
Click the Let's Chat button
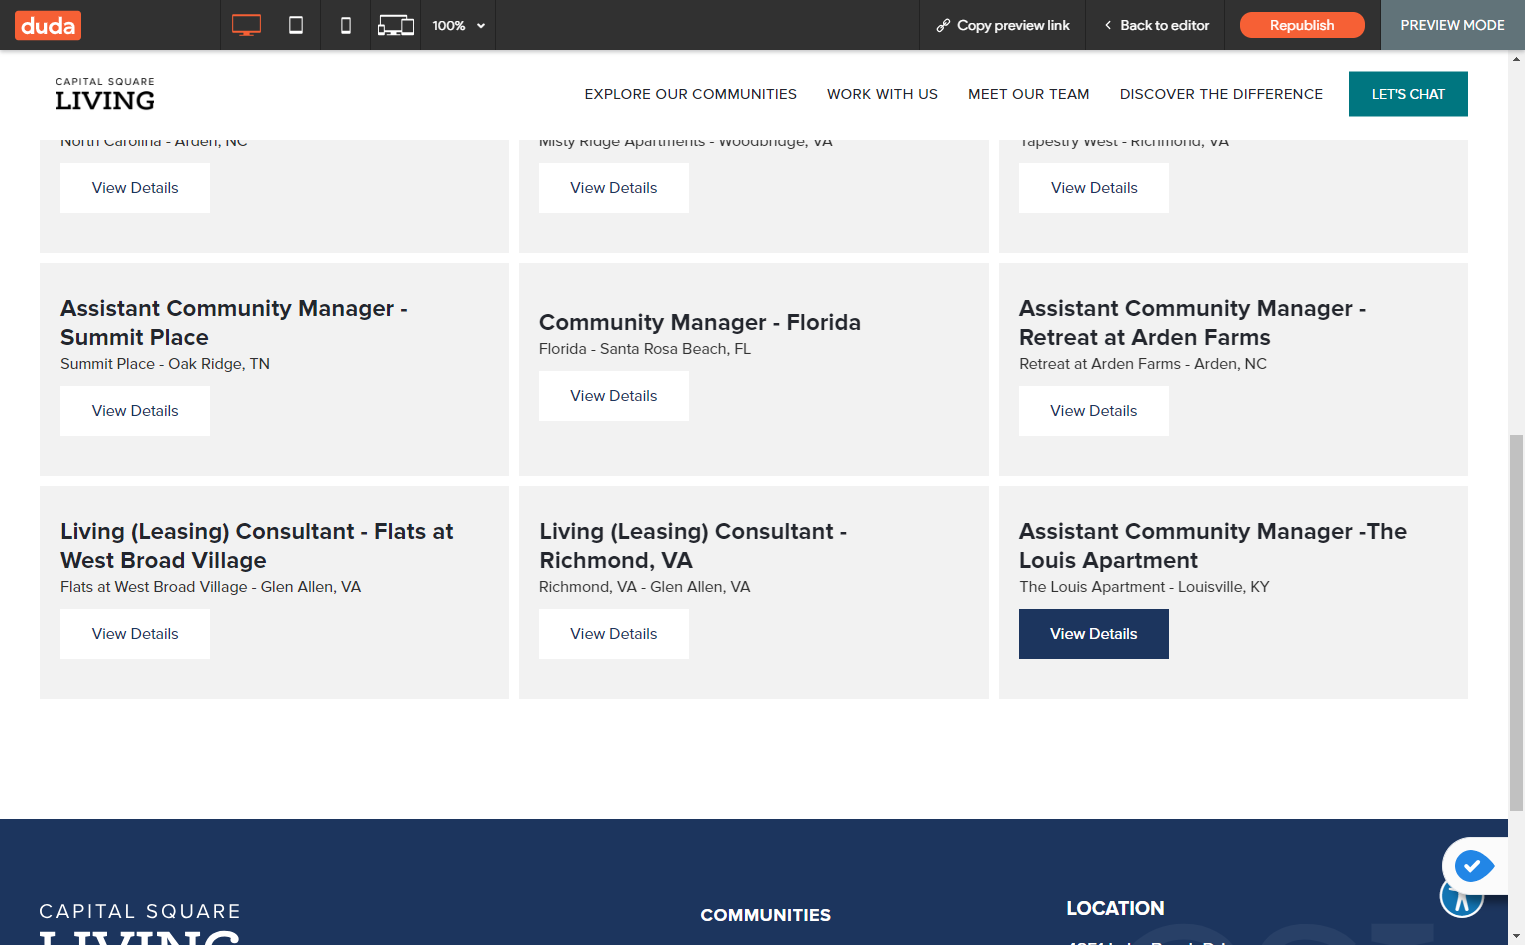[x=1408, y=94]
